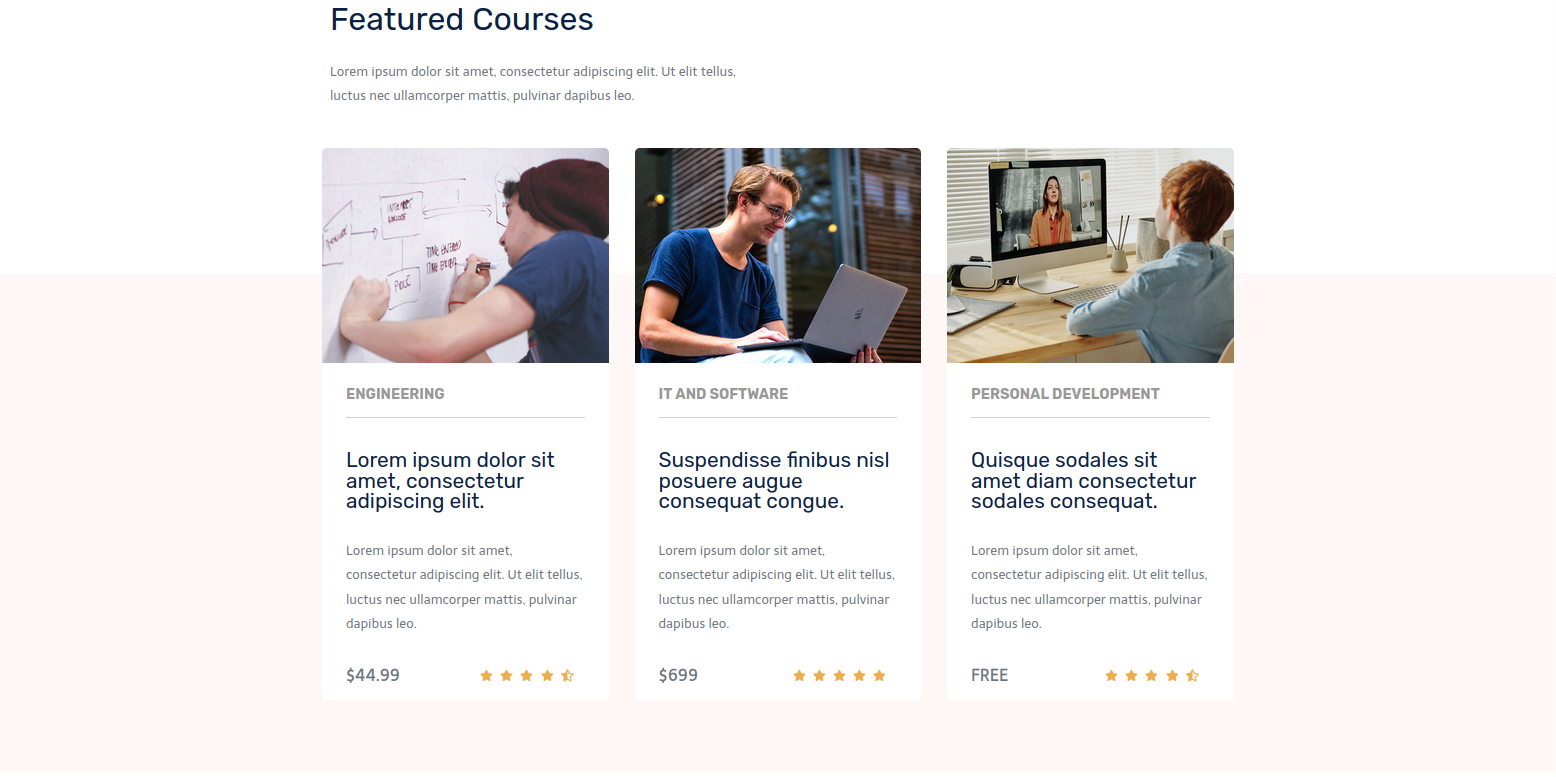The image size is (1556, 777).
Task: Click the last star of the IT and Software rating
Action: [x=880, y=676]
